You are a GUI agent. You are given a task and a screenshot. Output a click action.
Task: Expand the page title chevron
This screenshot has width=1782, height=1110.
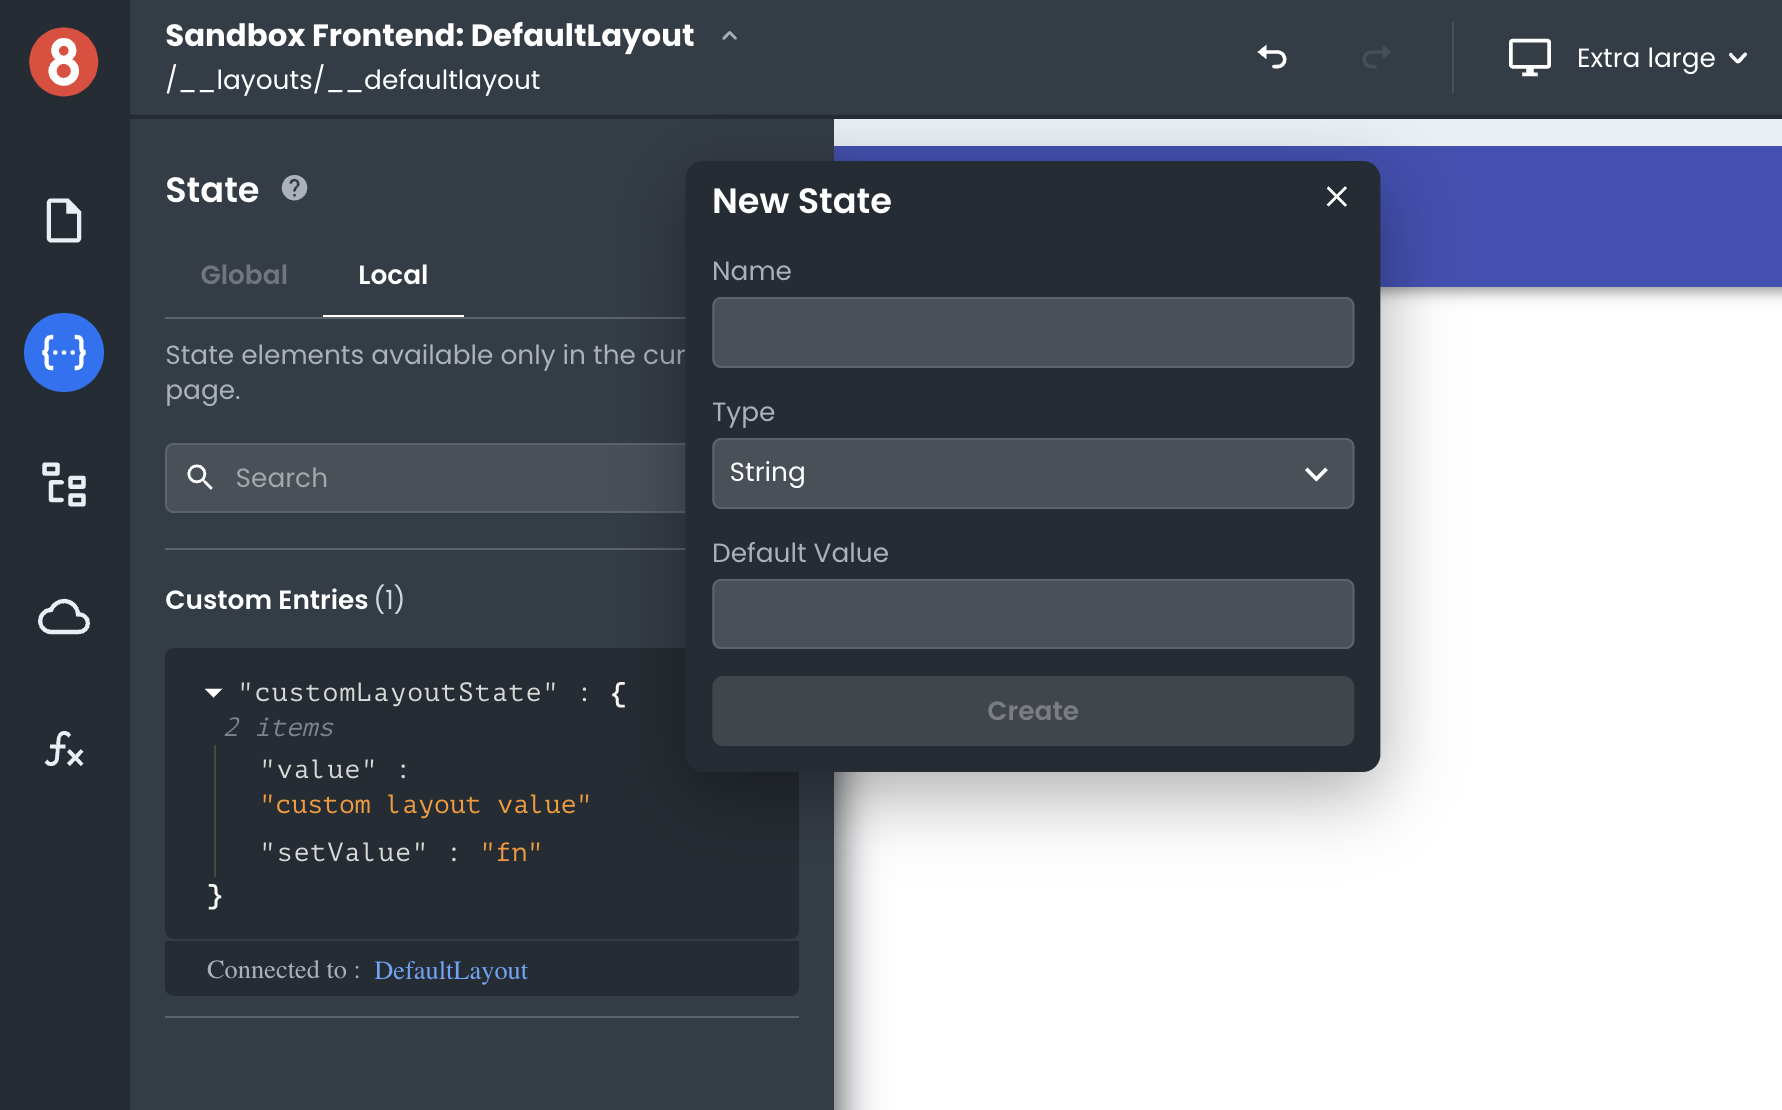pos(730,36)
